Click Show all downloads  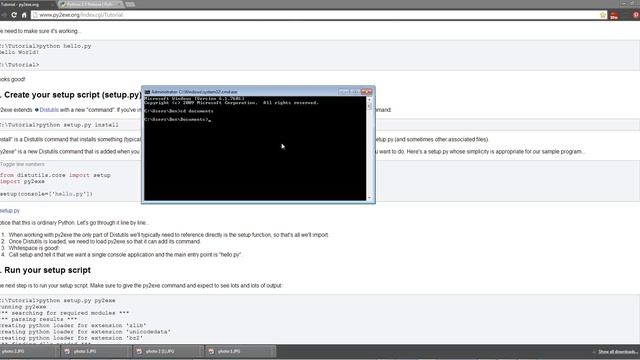617,352
